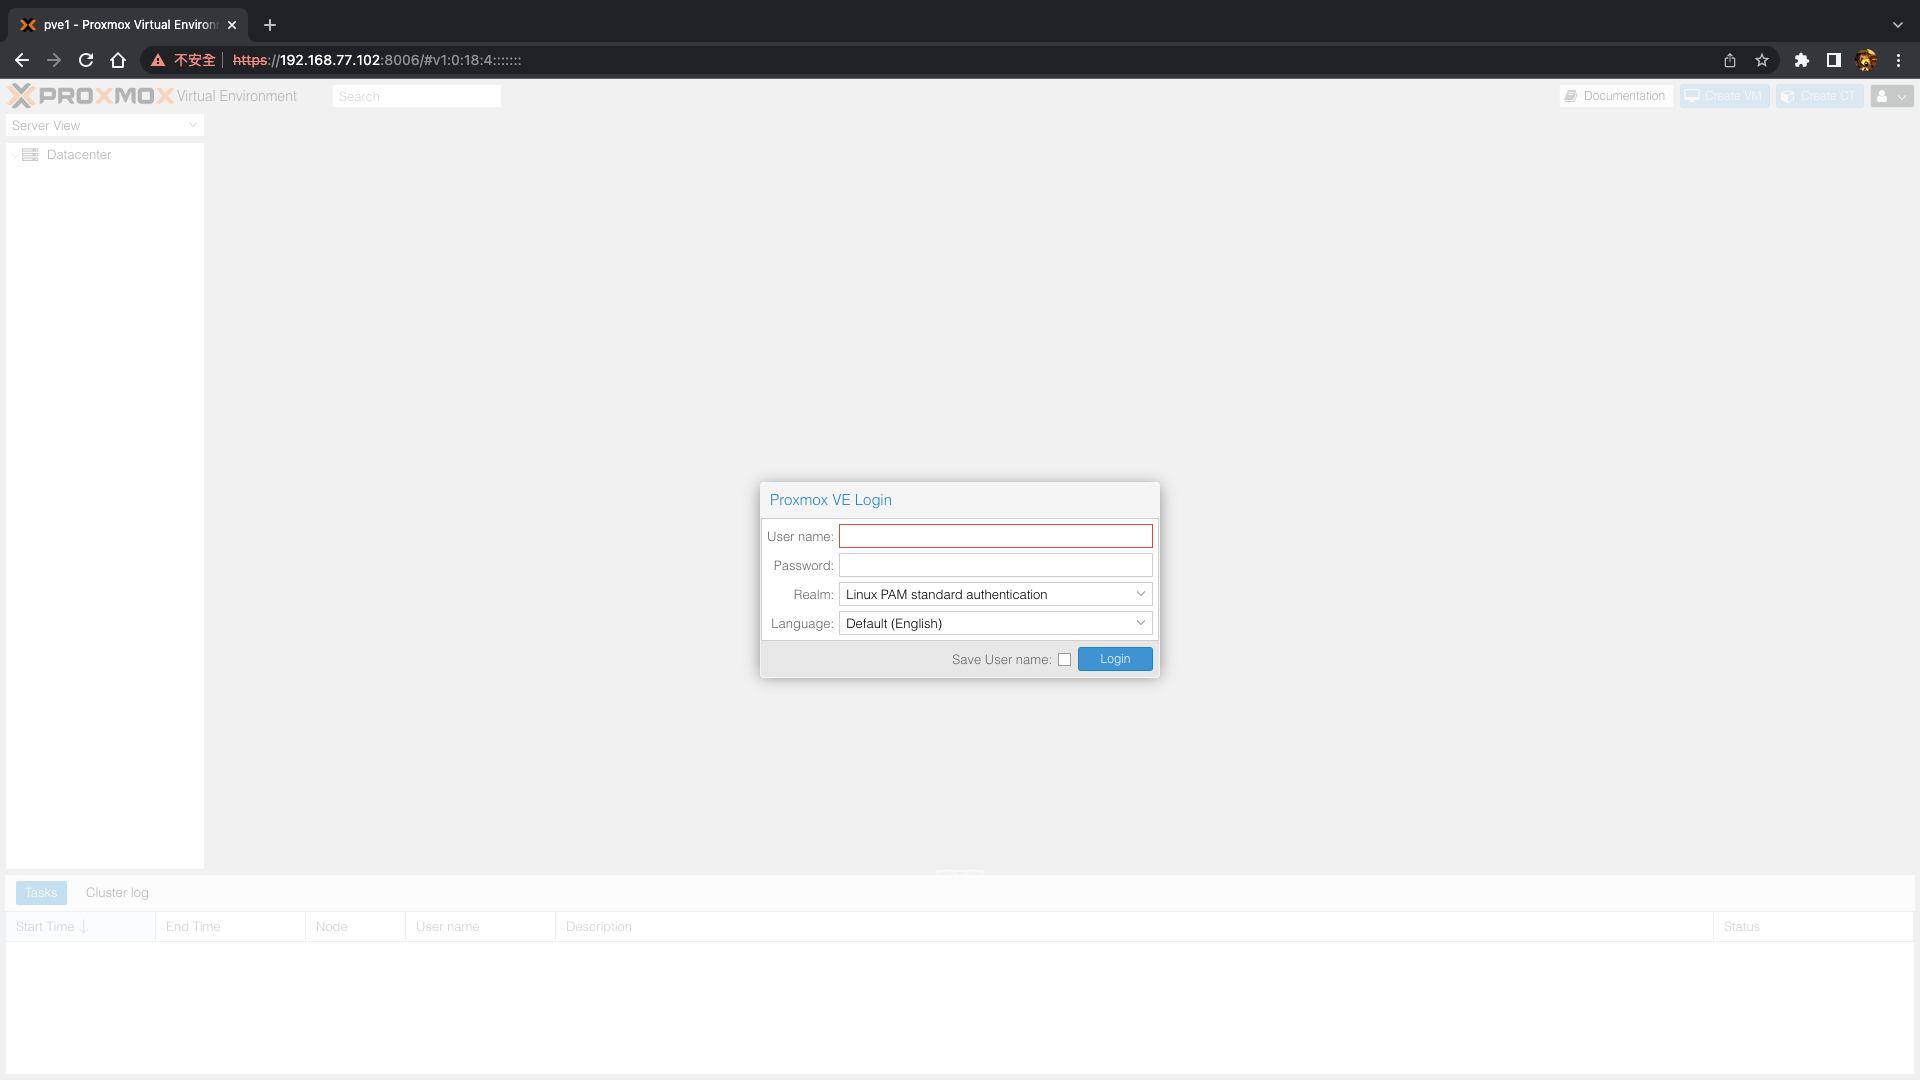Check the Save User name checkbox
1920x1080 pixels.
[1064, 659]
